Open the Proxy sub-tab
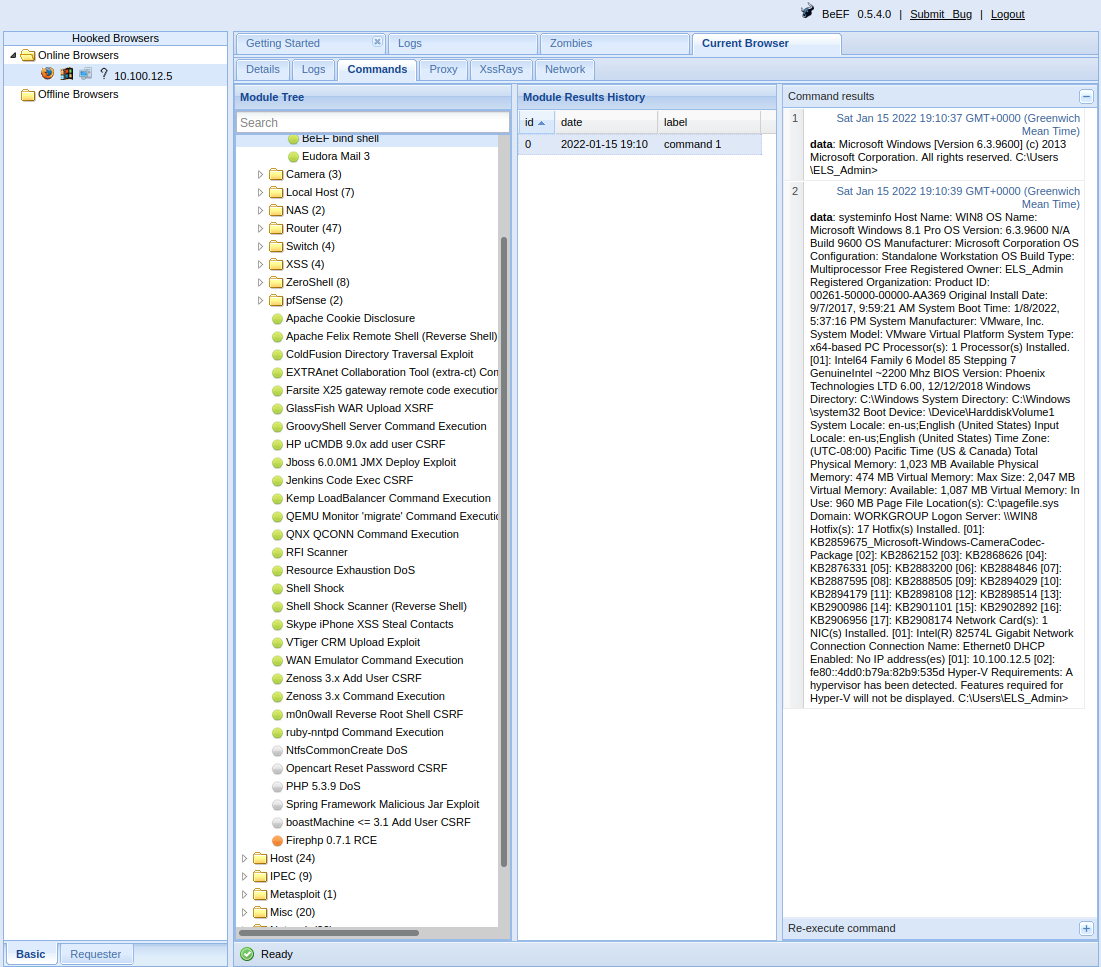 (x=443, y=69)
